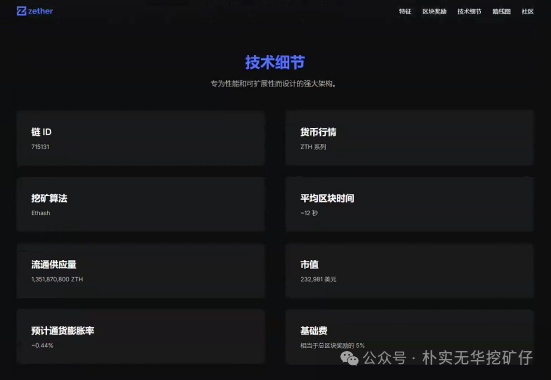This screenshot has width=551, height=380.
Task: Open the 路线图 nav item
Action: coord(501,12)
